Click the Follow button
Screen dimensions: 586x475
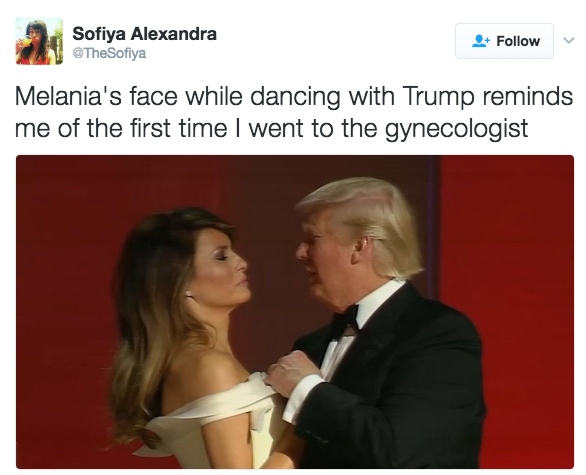point(504,41)
